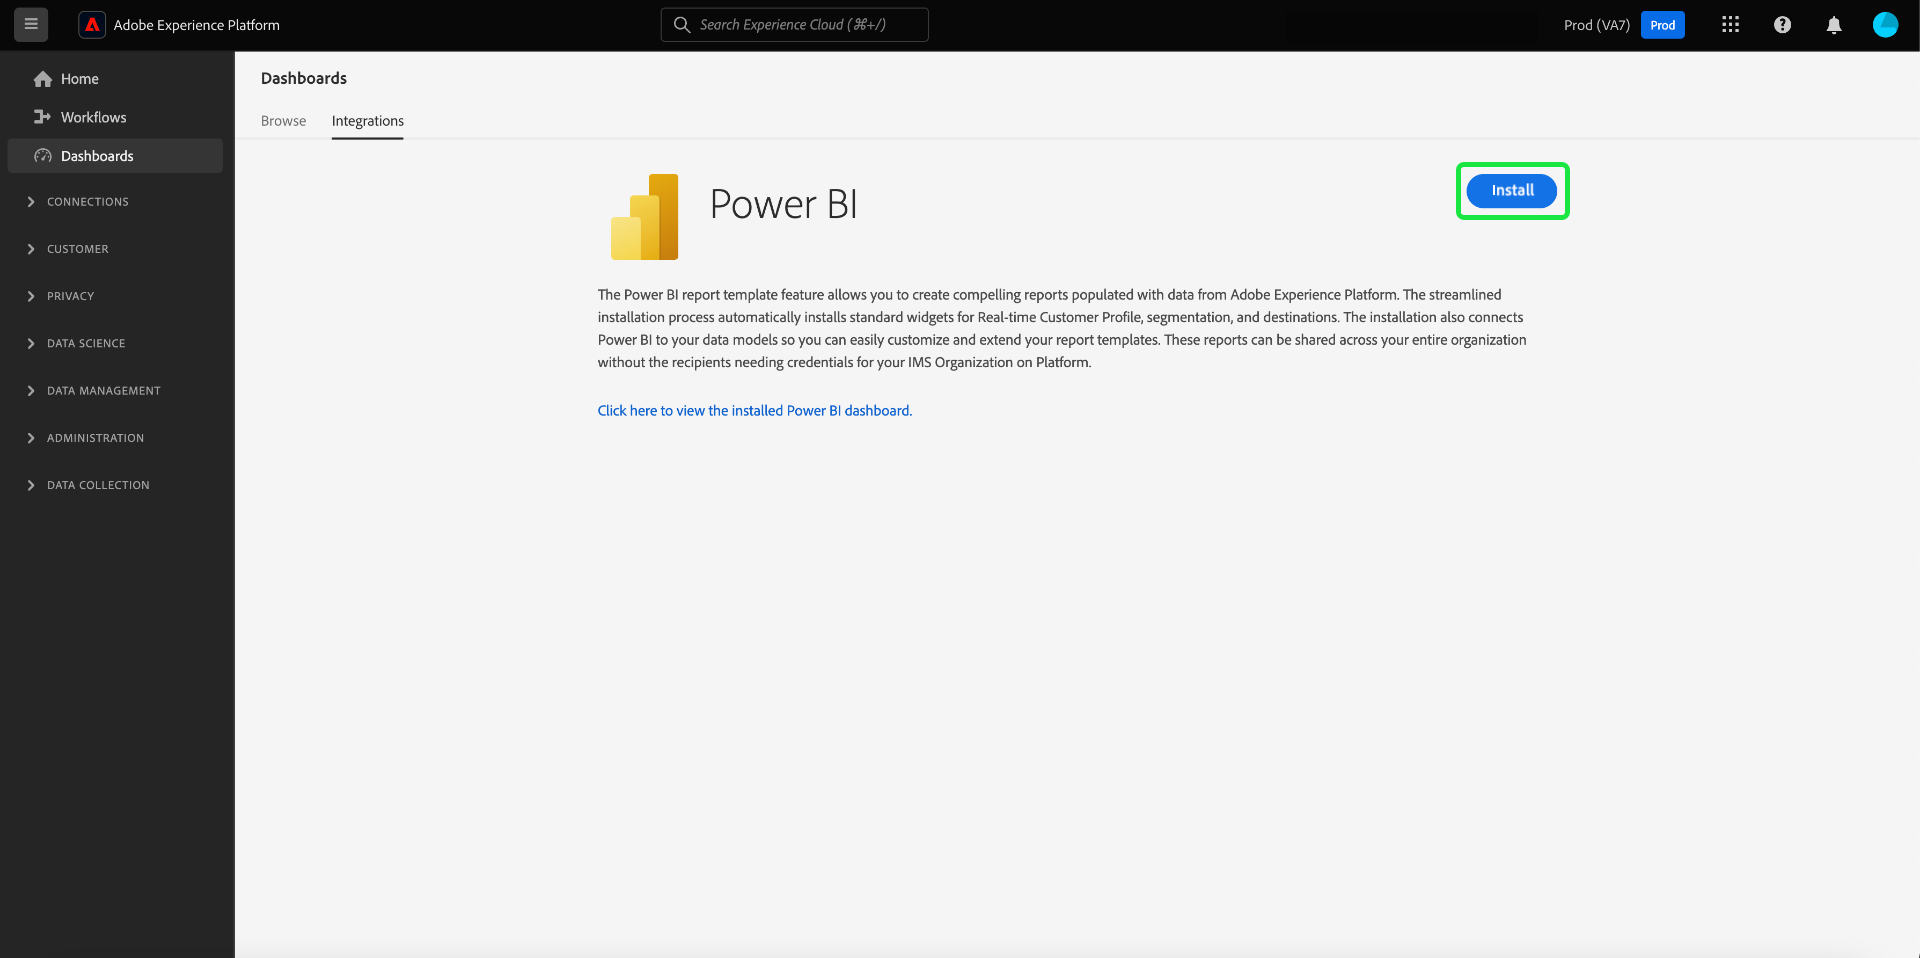Viewport: 1920px width, 958px height.
Task: Install the Power BI integration
Action: tap(1512, 191)
